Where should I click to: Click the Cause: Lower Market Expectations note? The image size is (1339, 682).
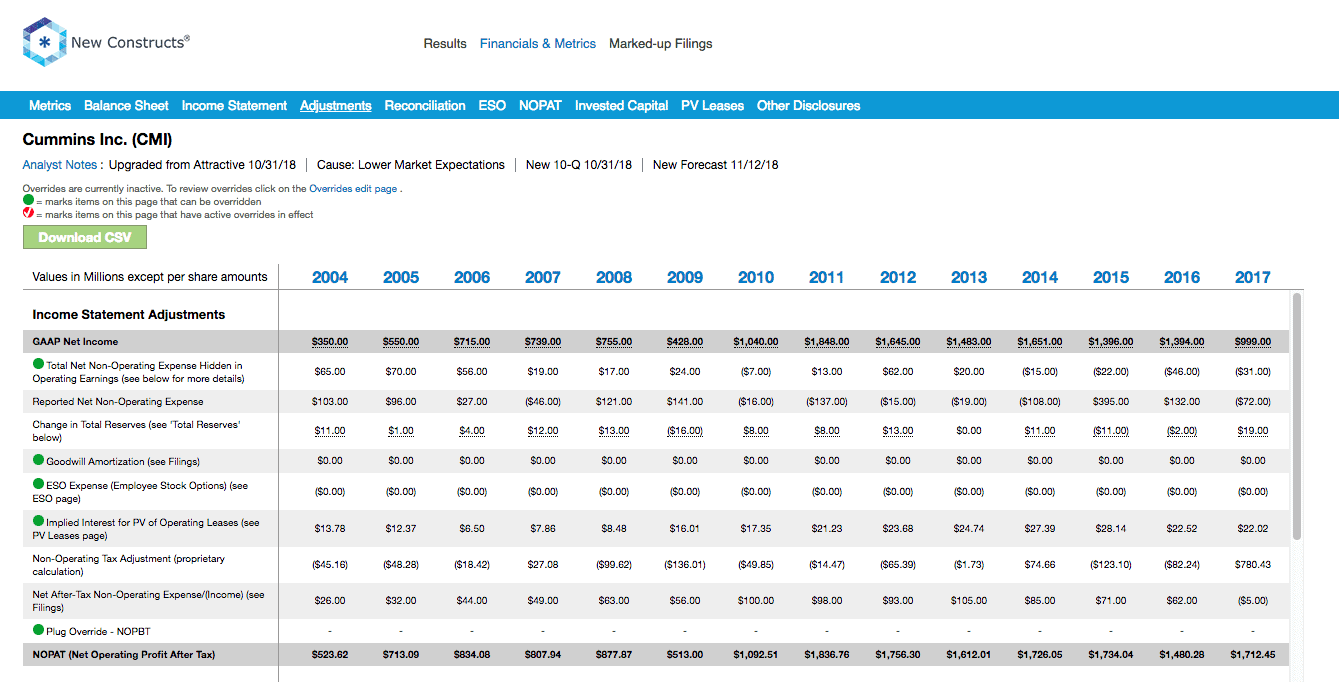411,165
